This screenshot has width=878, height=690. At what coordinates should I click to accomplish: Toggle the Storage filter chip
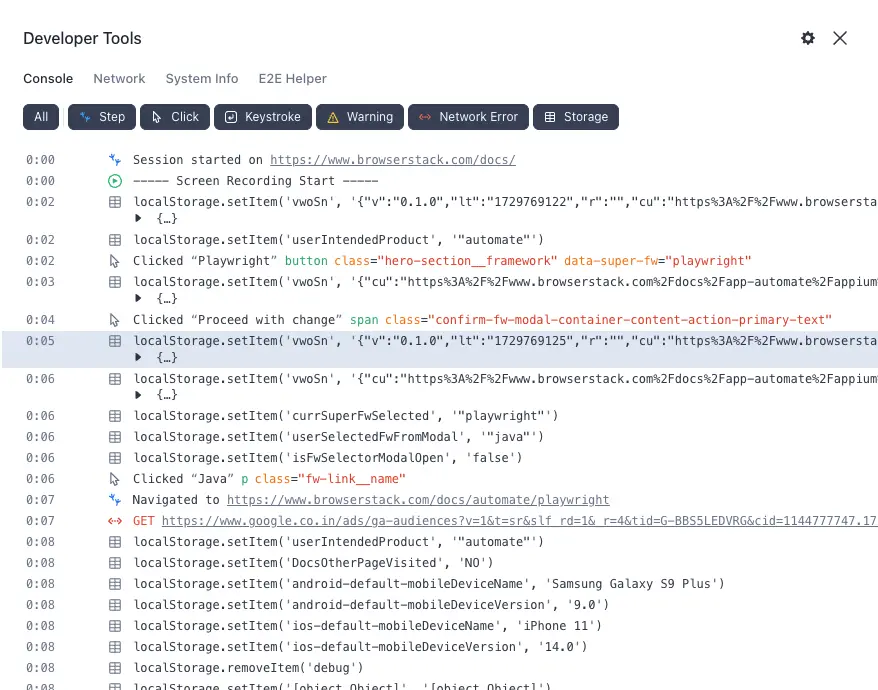575,117
